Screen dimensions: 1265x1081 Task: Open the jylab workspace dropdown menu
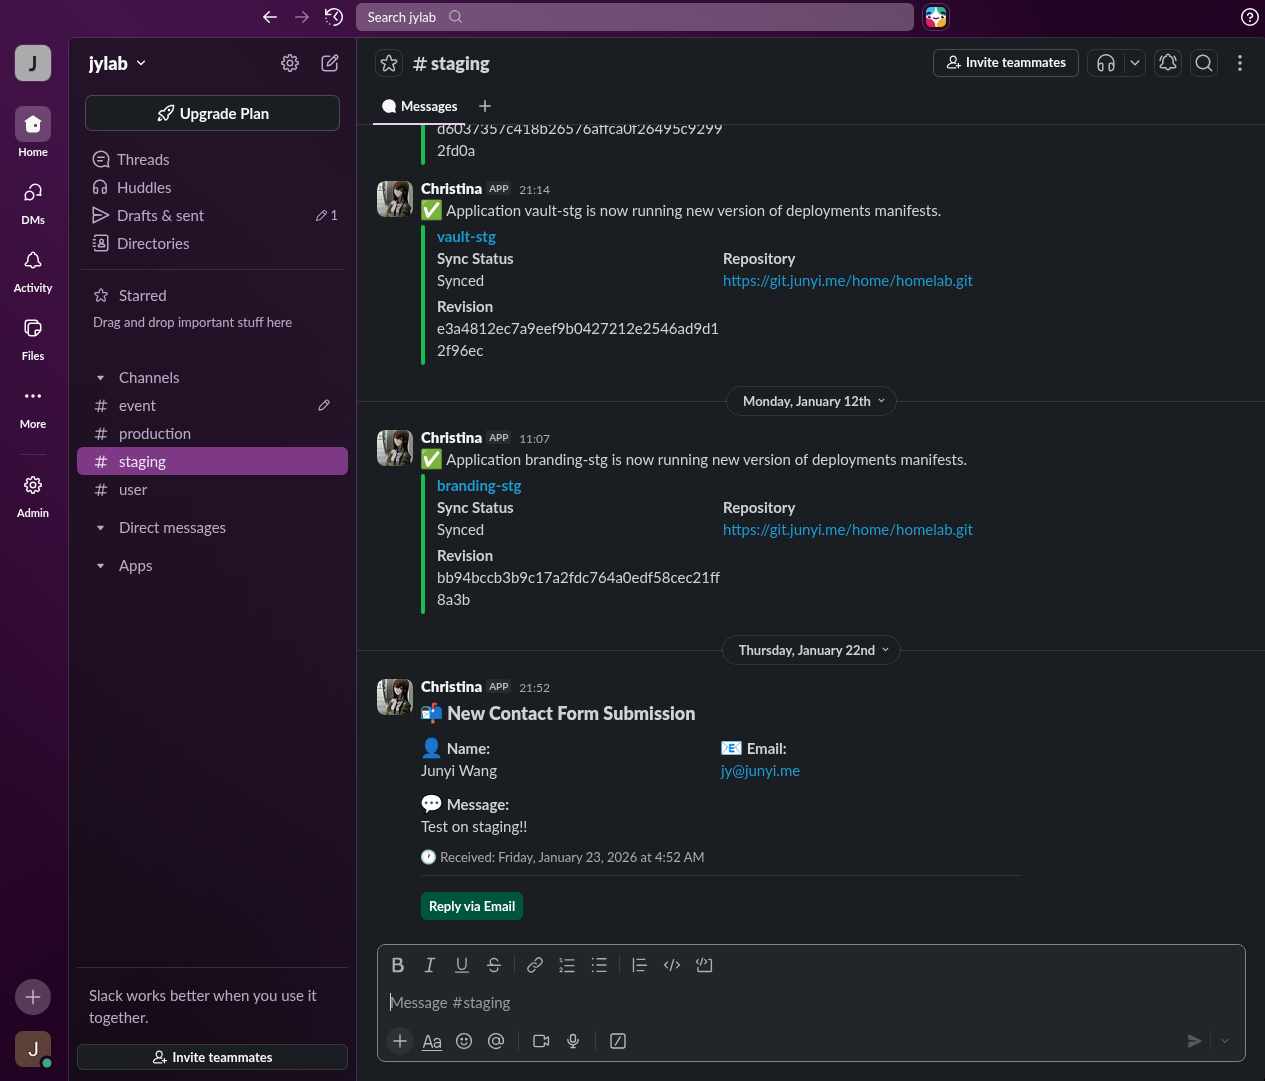[117, 63]
